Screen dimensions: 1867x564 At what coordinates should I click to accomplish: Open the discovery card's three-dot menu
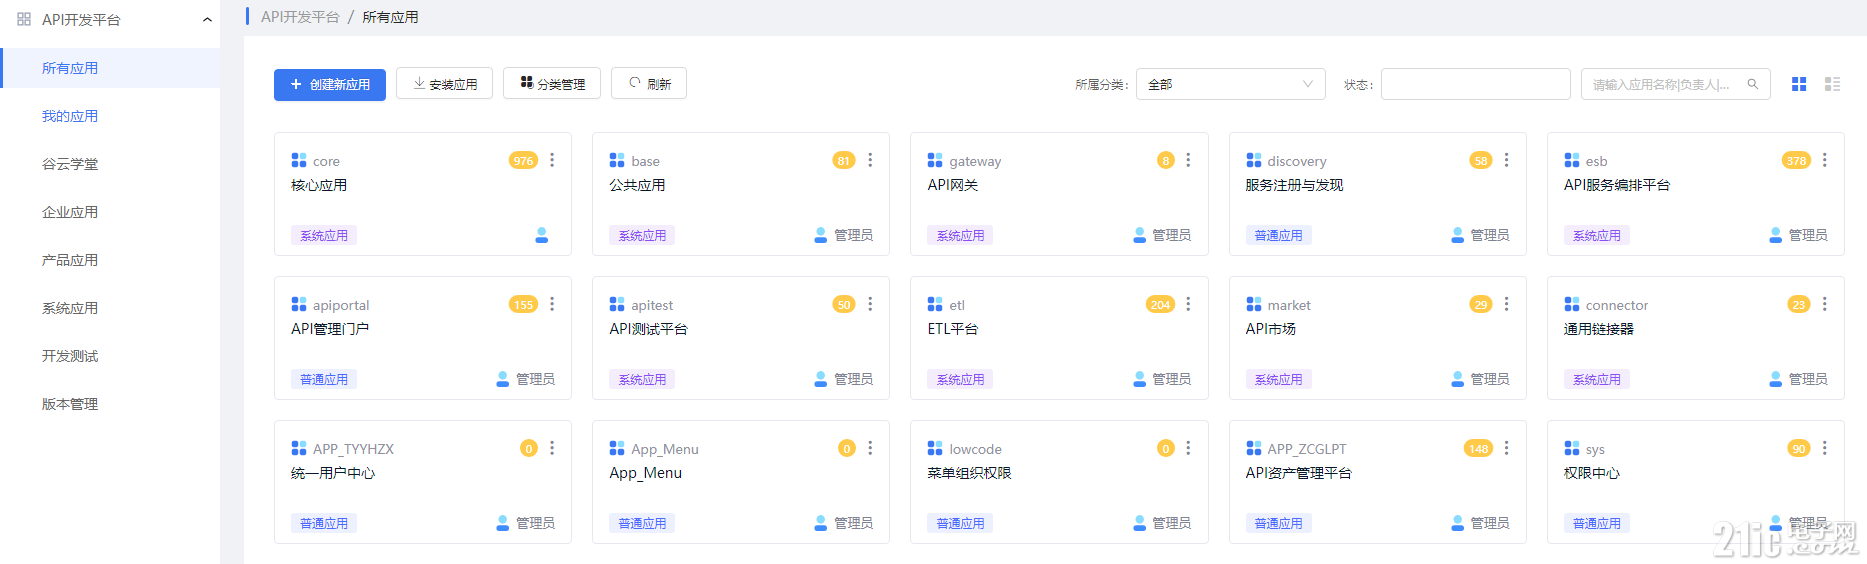(x=1507, y=160)
